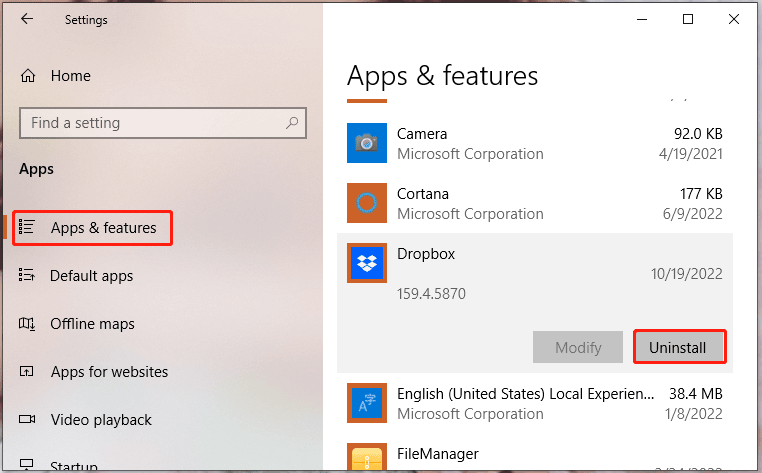The width and height of the screenshot is (762, 473).
Task: Click the Apps for websites icon
Action: pyautogui.click(x=27, y=371)
